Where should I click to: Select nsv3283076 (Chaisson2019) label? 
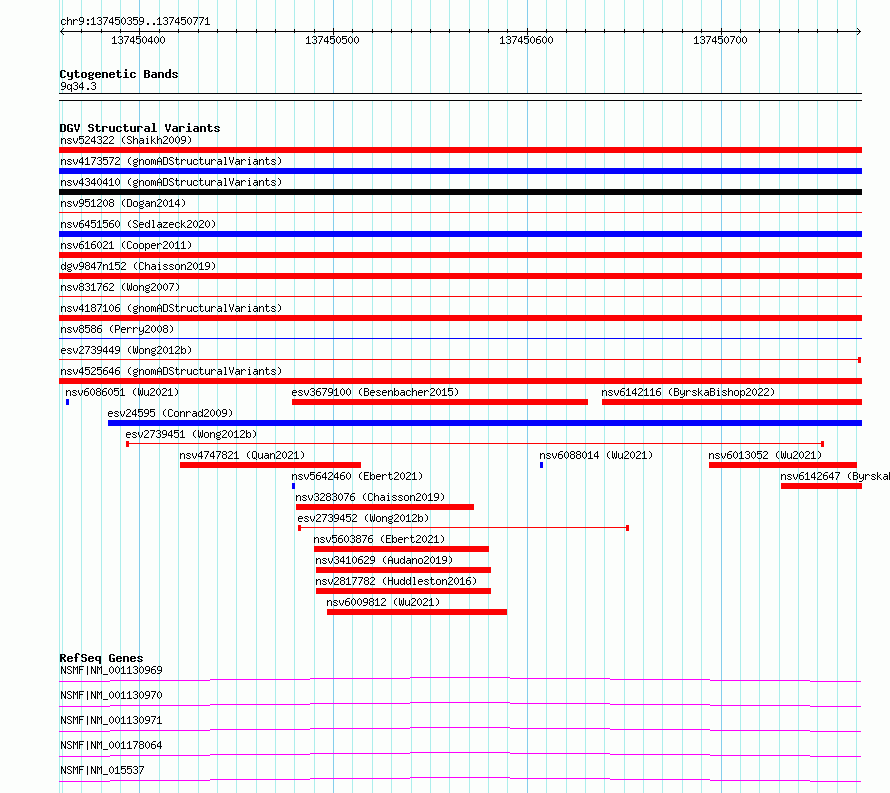[x=370, y=497]
